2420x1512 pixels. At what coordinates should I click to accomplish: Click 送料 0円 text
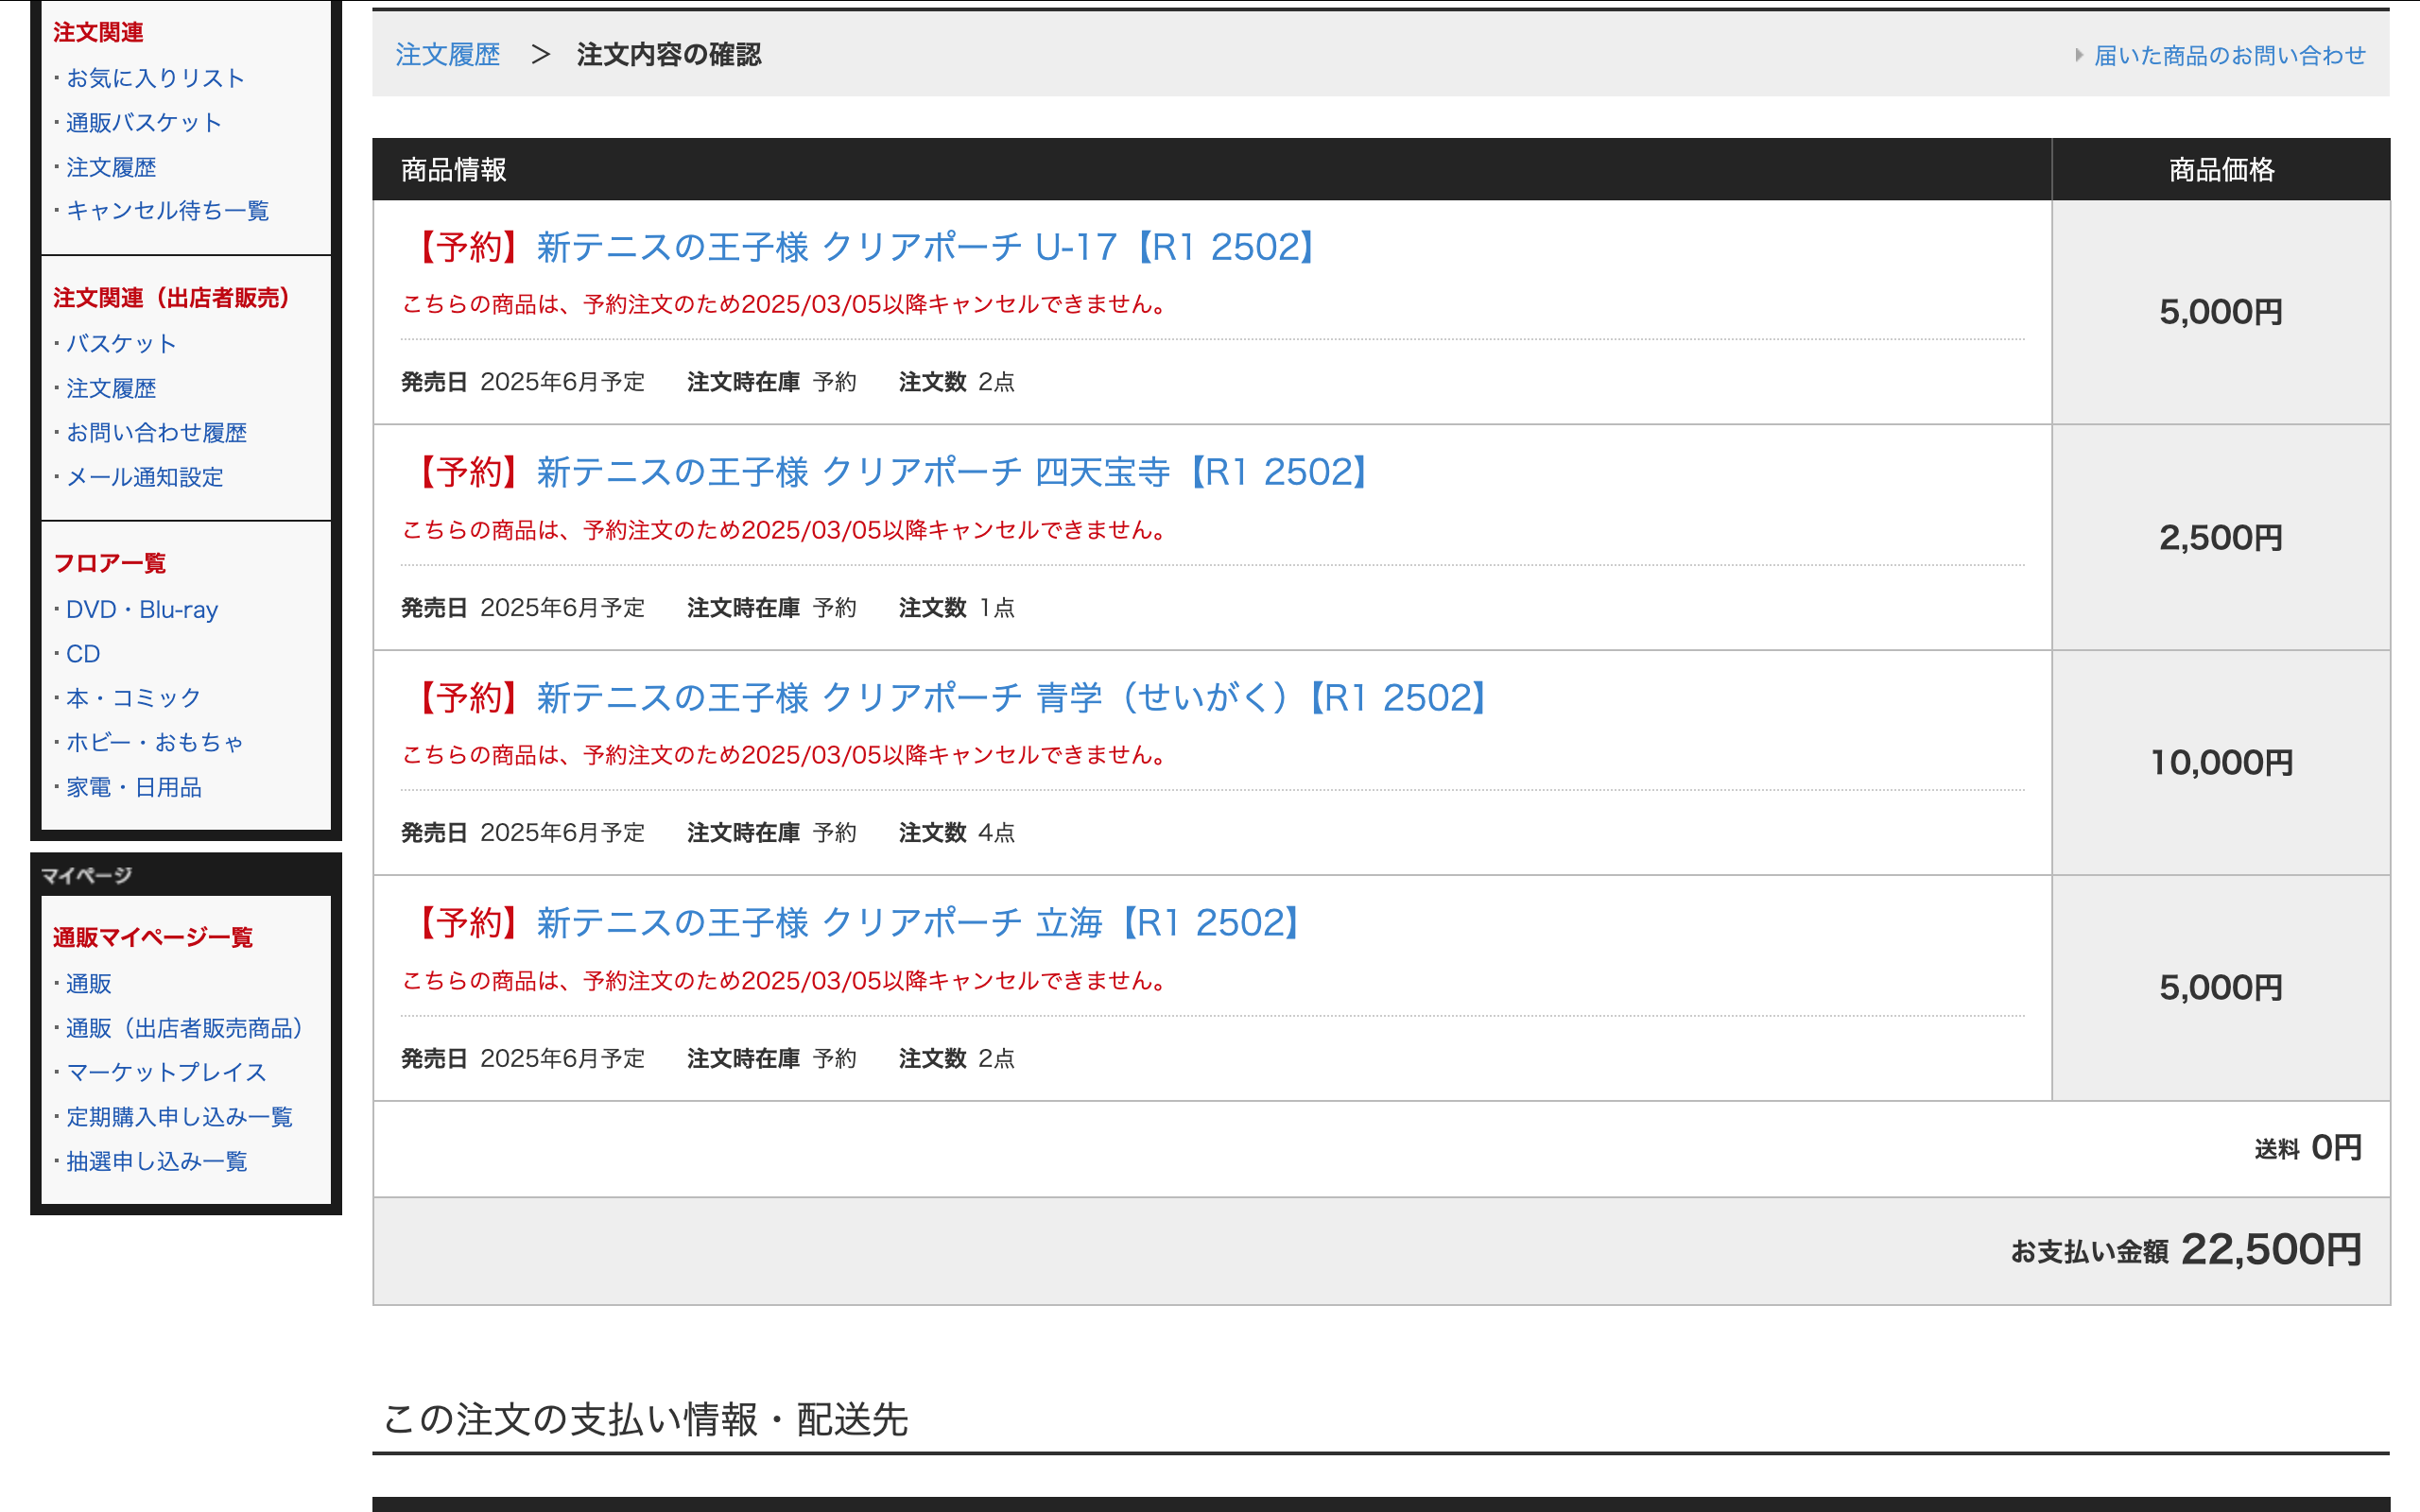tap(2308, 1148)
